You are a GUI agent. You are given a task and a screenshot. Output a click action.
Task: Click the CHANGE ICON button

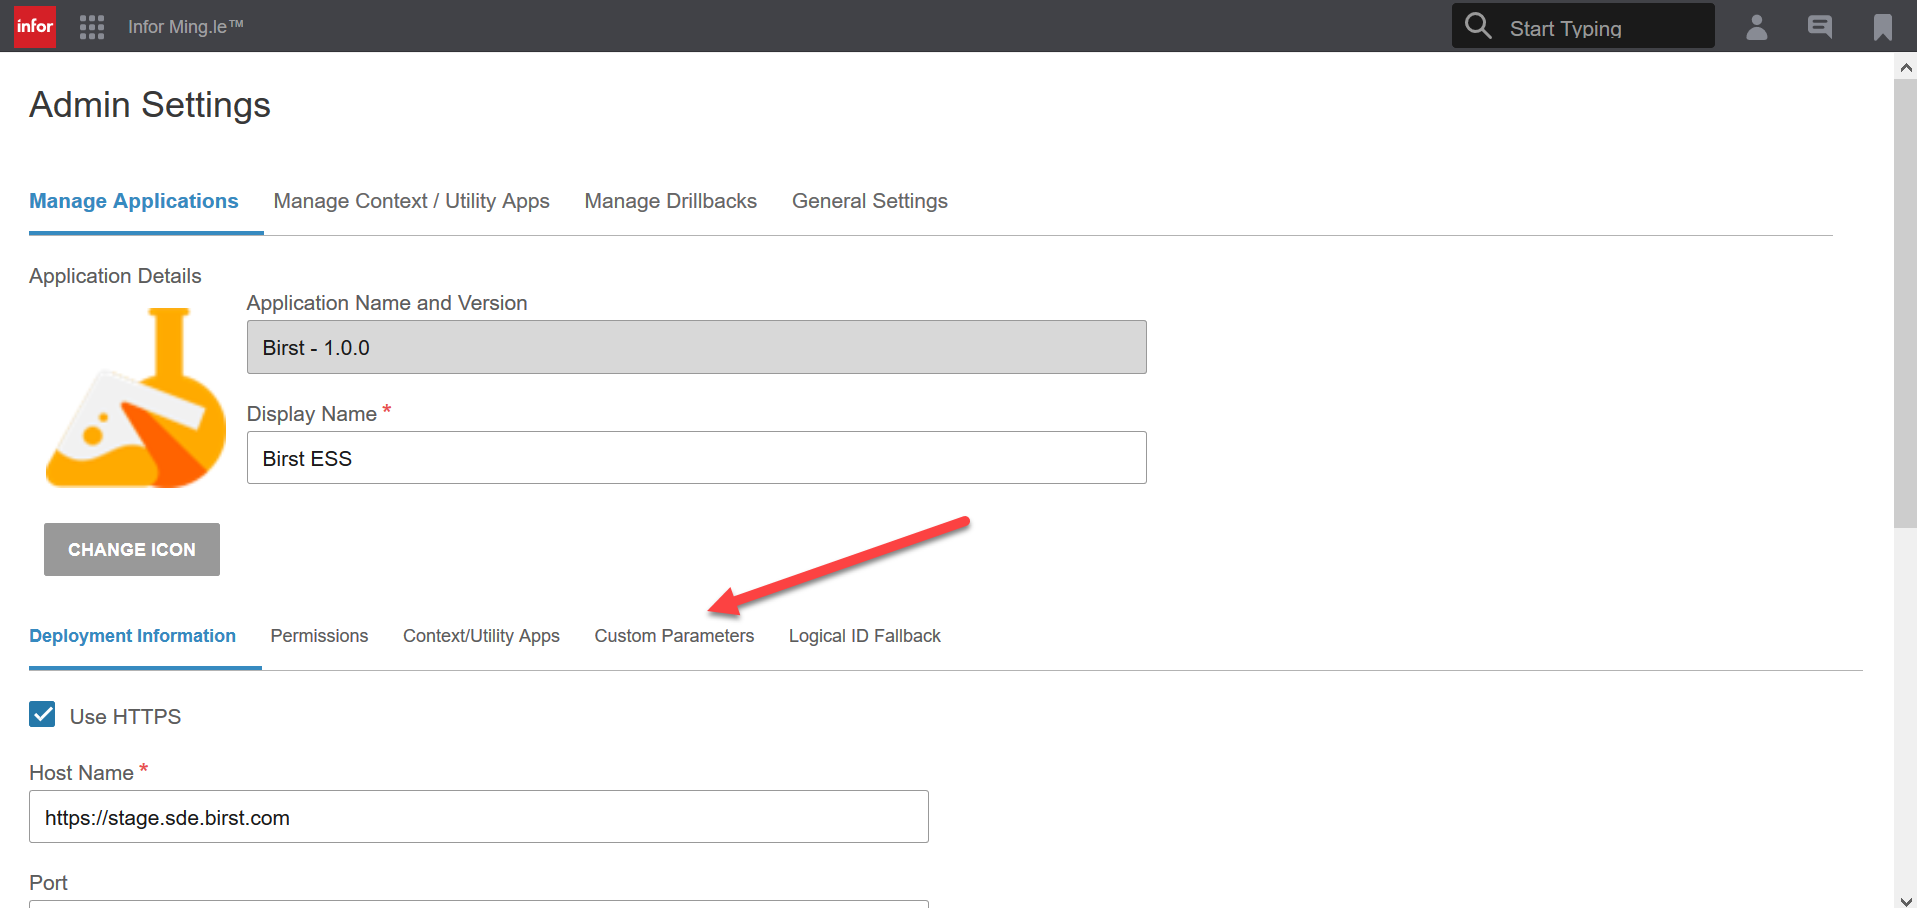coord(132,549)
